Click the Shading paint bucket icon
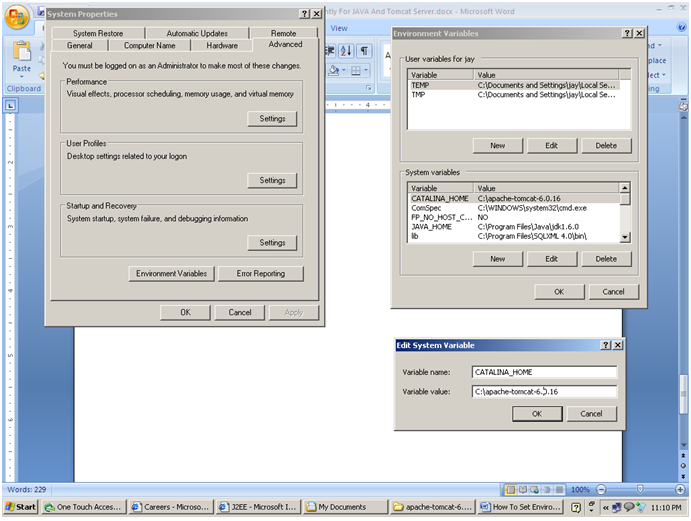The height and width of the screenshot is (521, 691). pos(334,70)
